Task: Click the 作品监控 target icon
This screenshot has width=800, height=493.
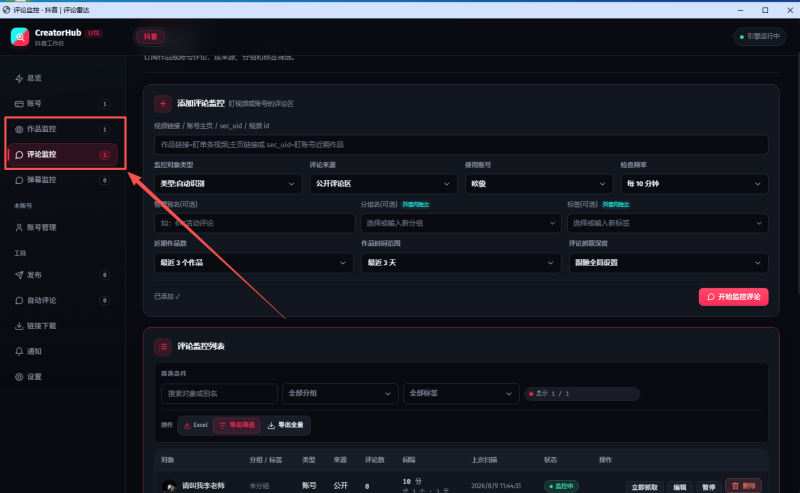Action: pos(19,129)
